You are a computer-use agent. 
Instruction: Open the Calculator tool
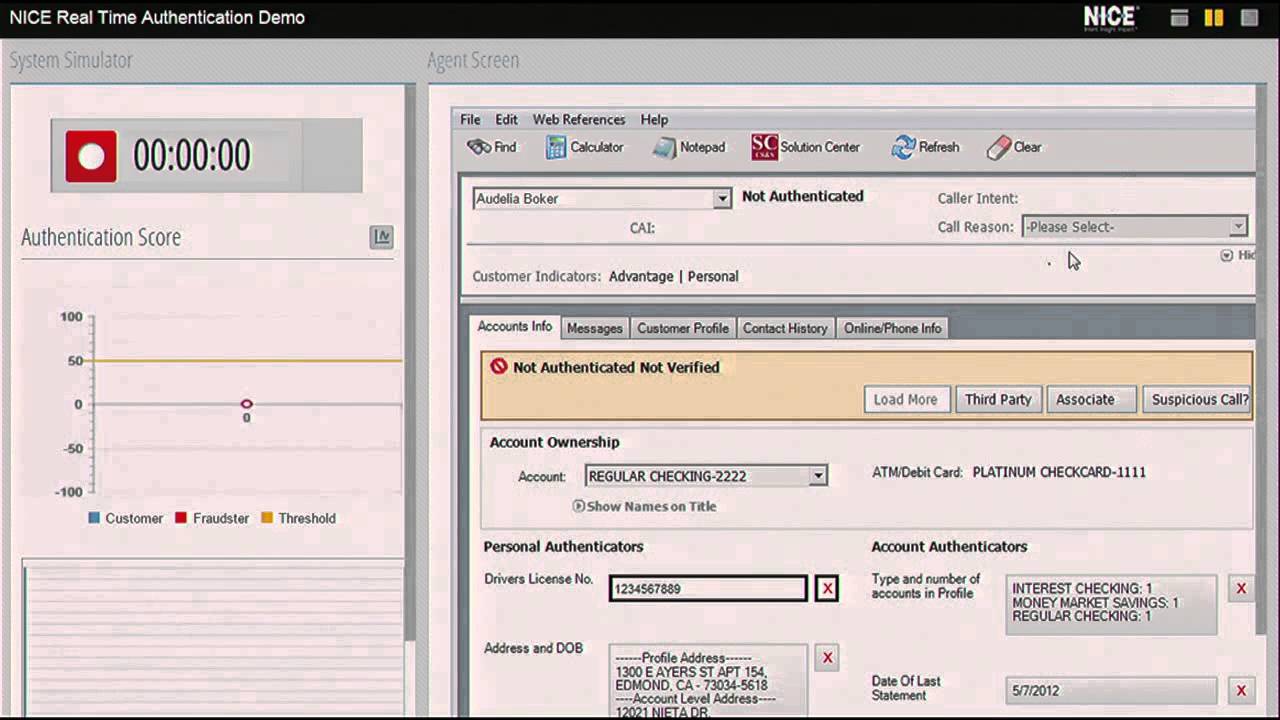click(585, 147)
